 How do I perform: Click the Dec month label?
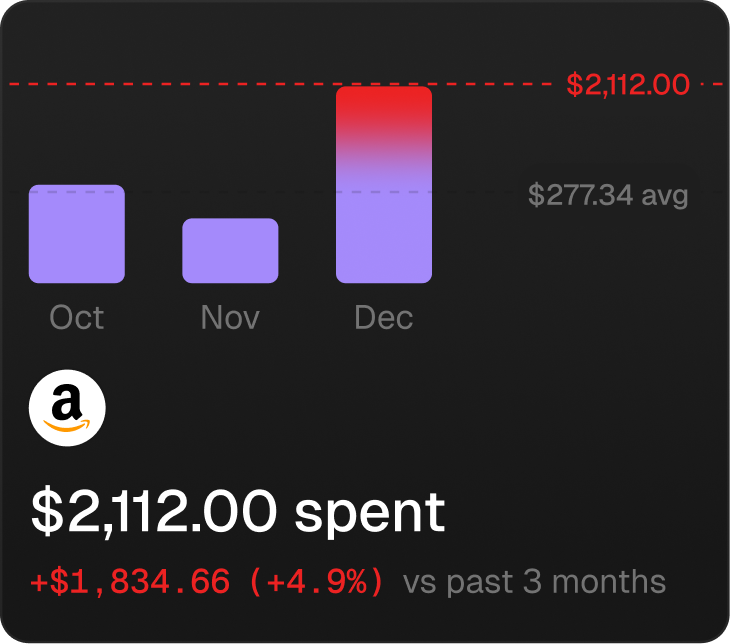(x=384, y=318)
